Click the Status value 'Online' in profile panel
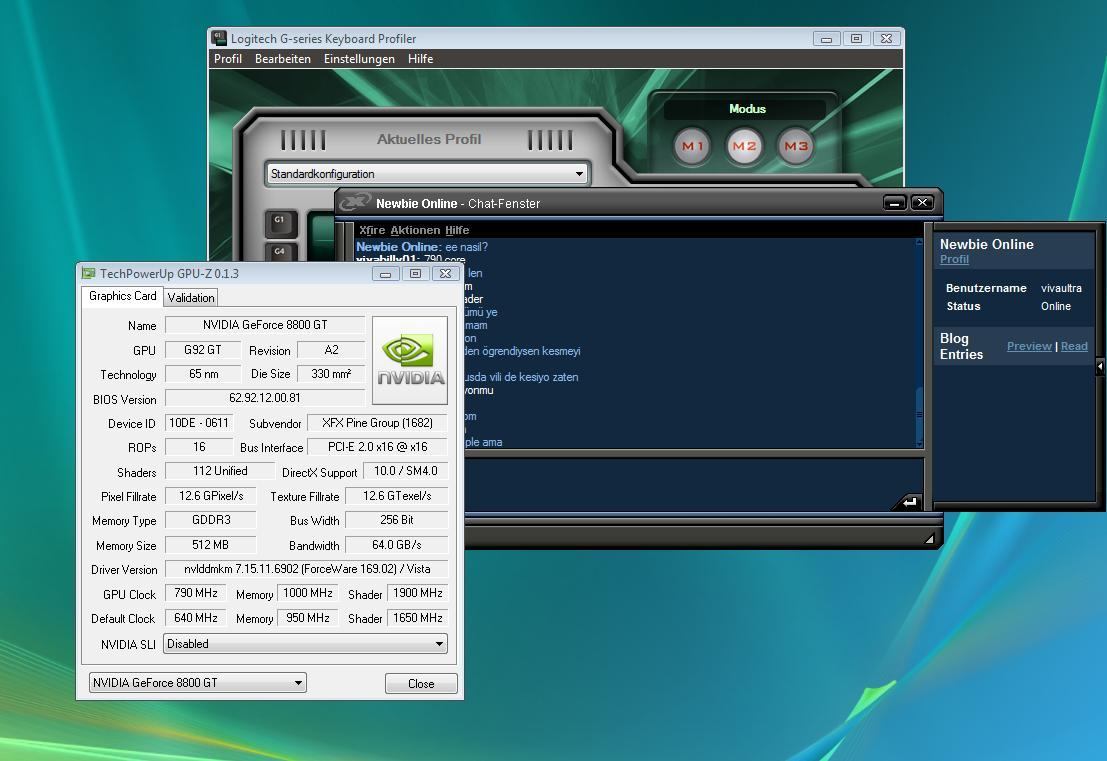 click(x=1055, y=306)
